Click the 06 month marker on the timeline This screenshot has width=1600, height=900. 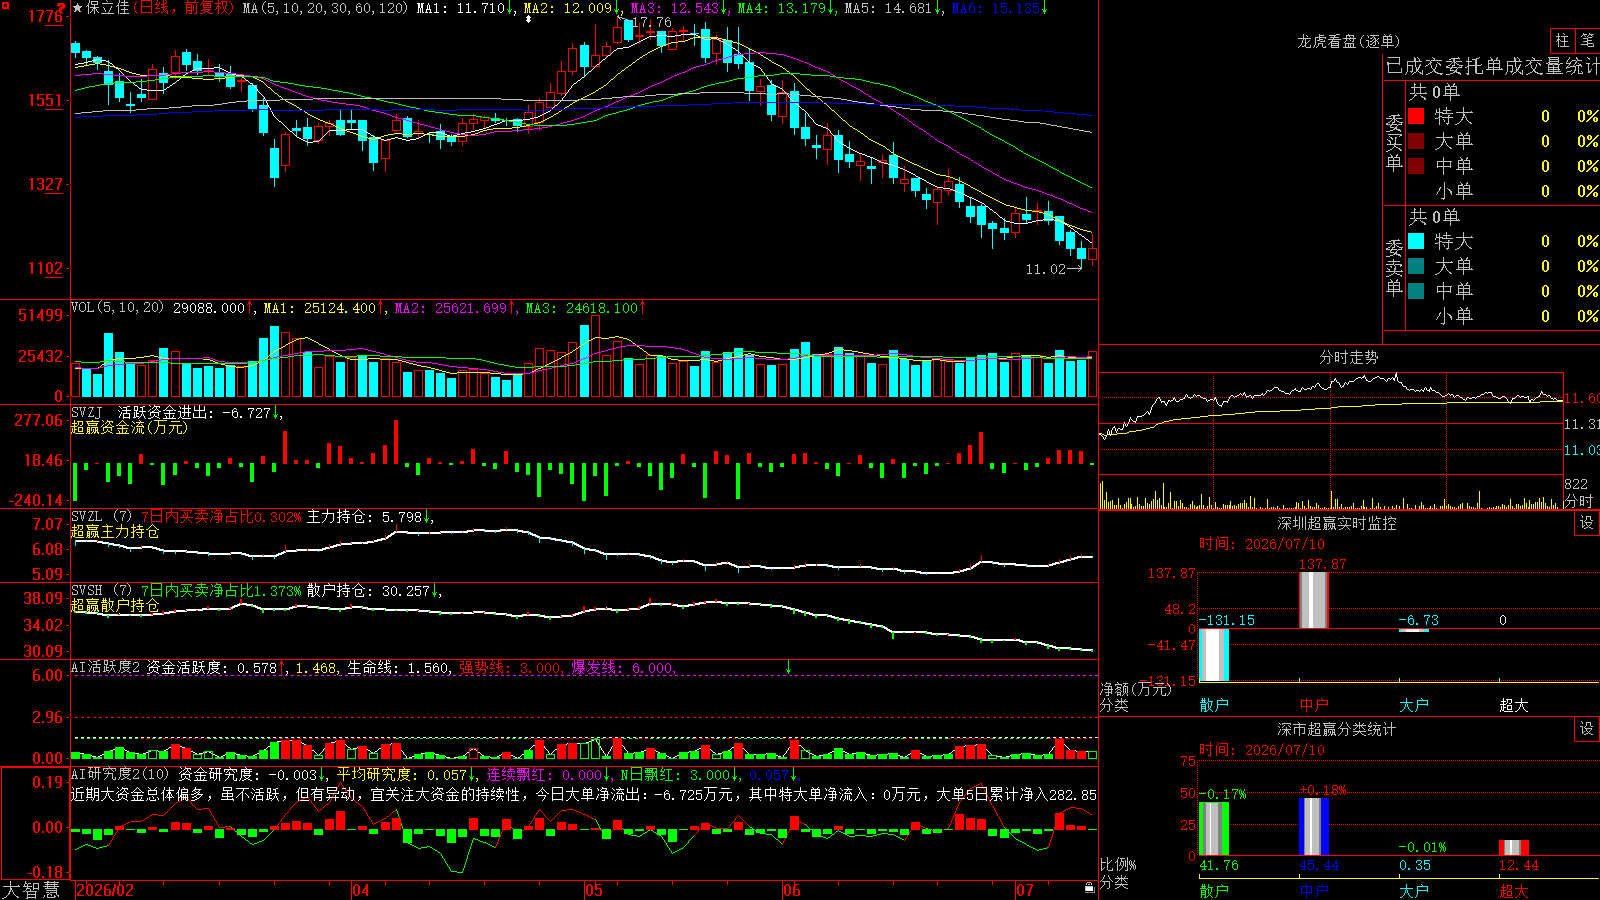(792, 890)
